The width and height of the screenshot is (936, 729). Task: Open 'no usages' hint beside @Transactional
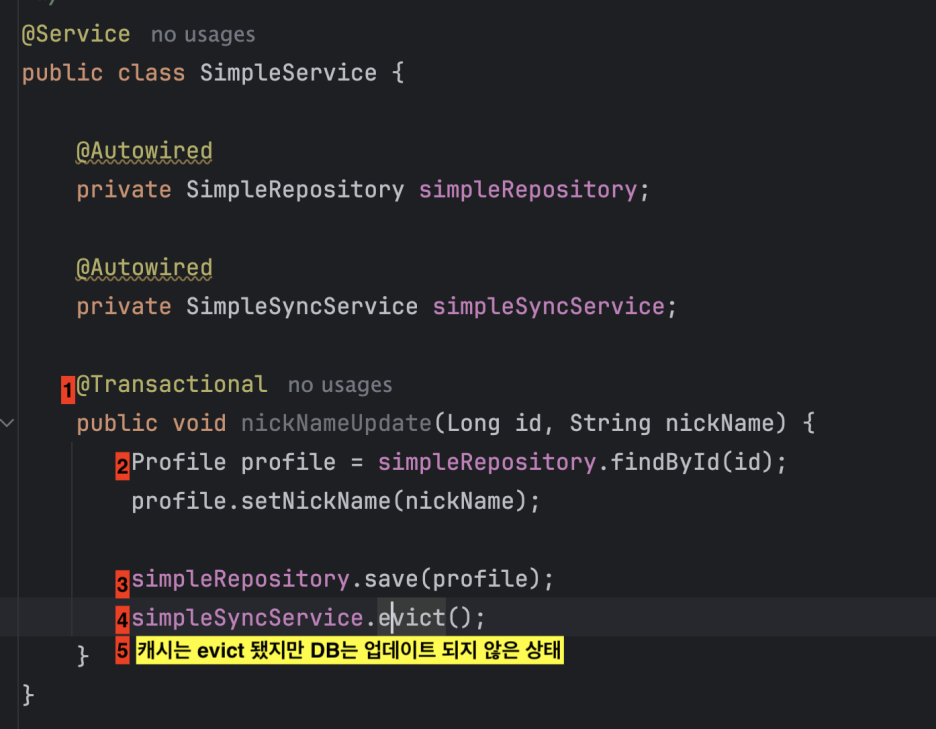coord(340,385)
